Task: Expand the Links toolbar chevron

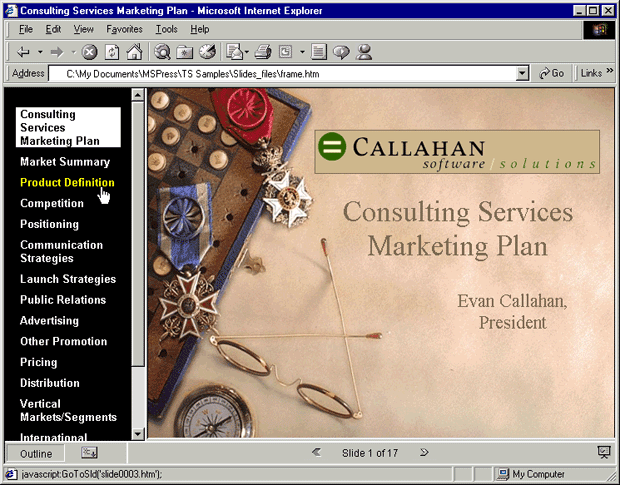Action: pos(610,73)
